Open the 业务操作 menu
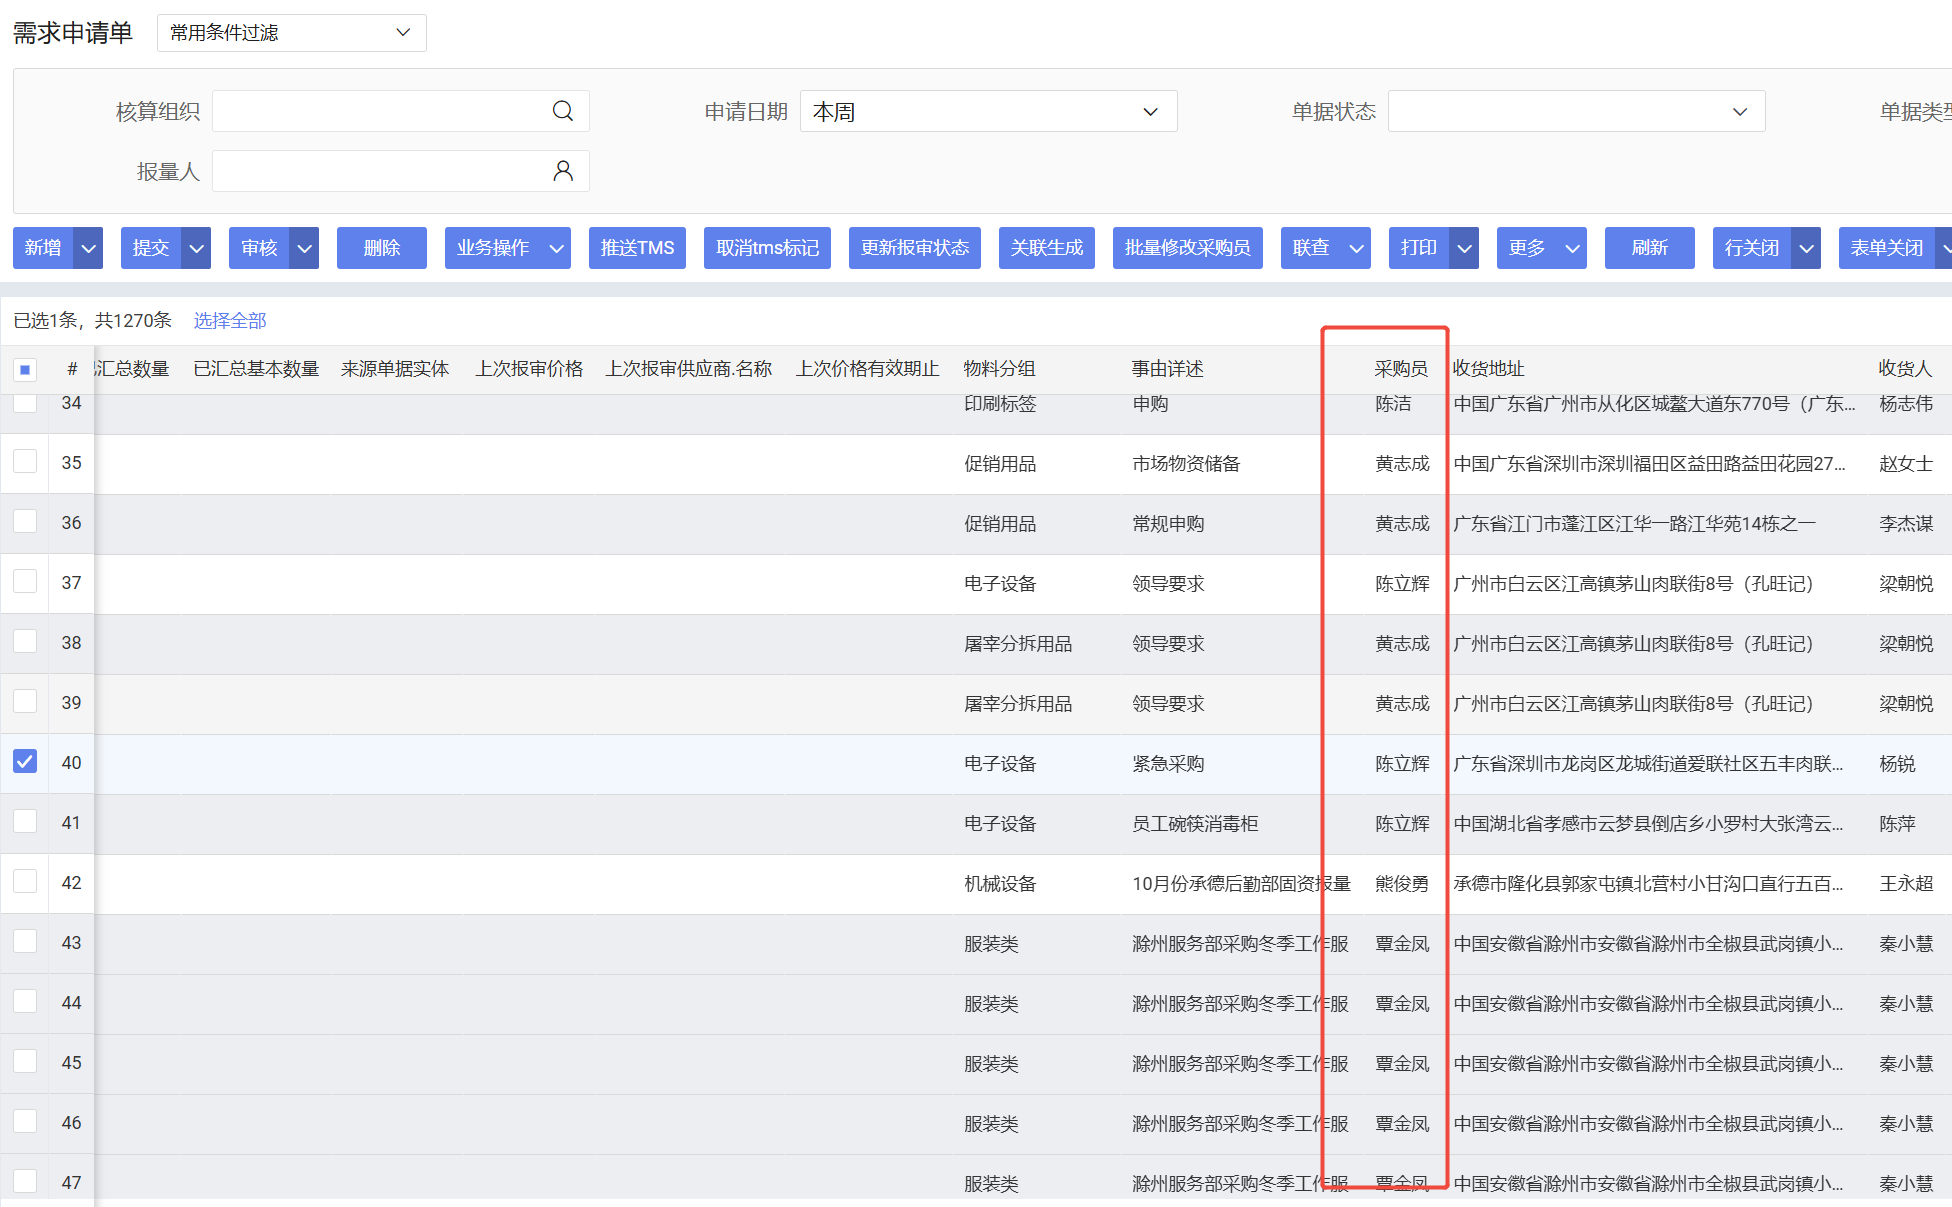This screenshot has height=1207, width=1952. [507, 248]
